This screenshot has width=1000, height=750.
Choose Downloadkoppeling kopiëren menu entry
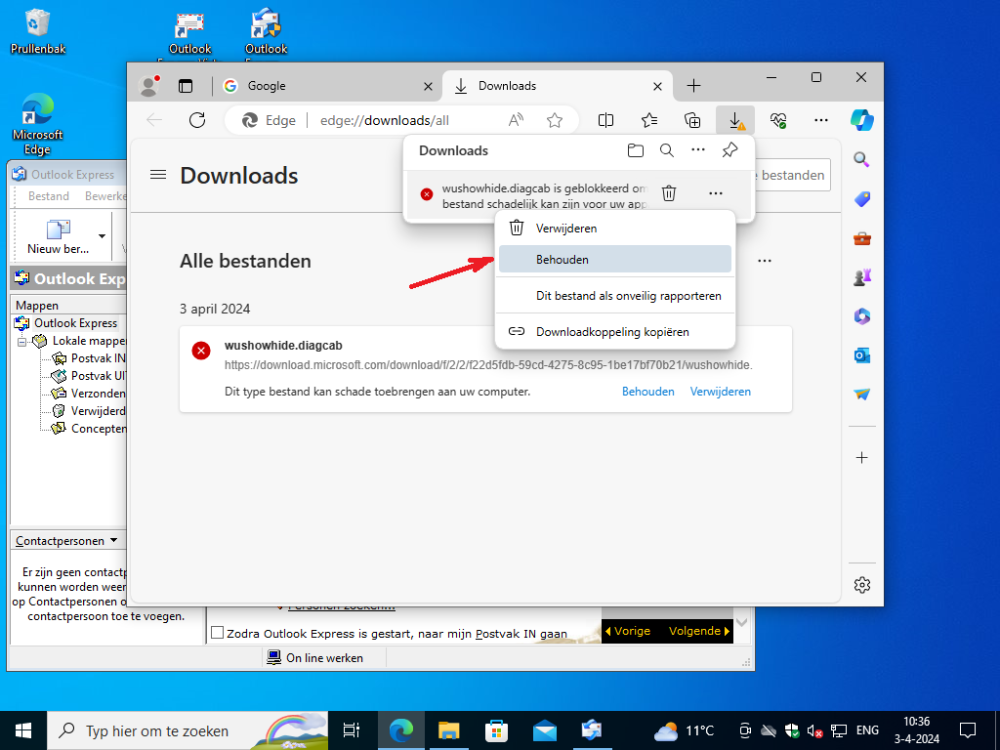(x=614, y=331)
